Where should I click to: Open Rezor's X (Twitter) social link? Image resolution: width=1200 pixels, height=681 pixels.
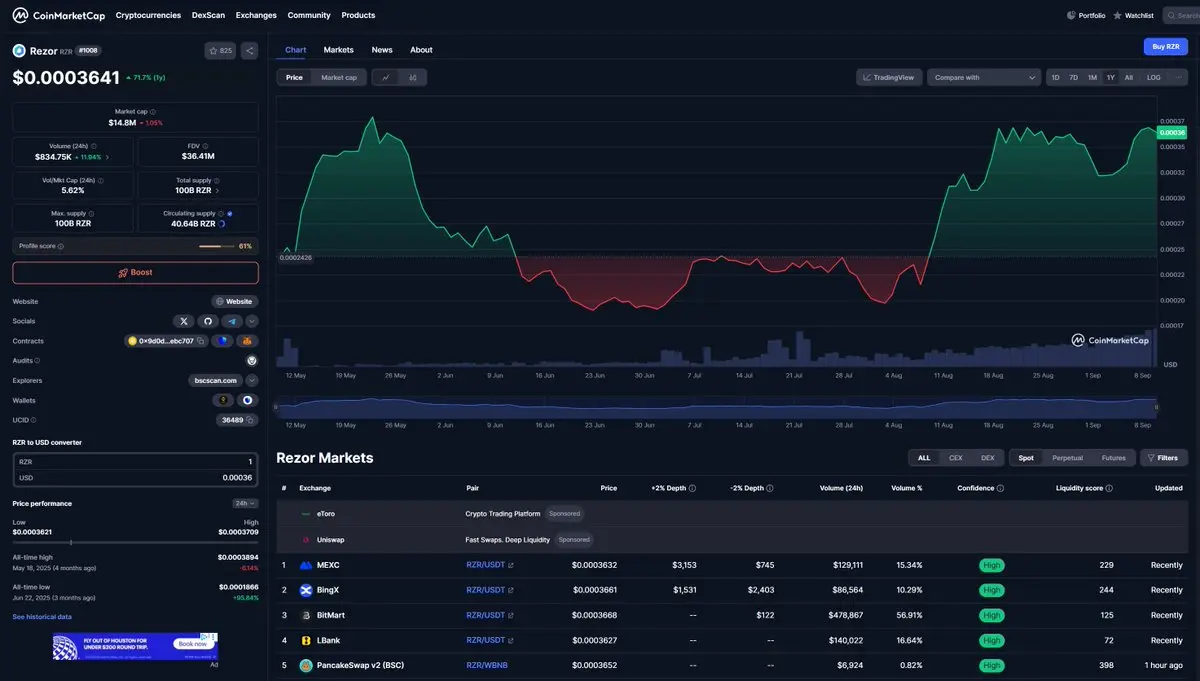[x=184, y=321]
